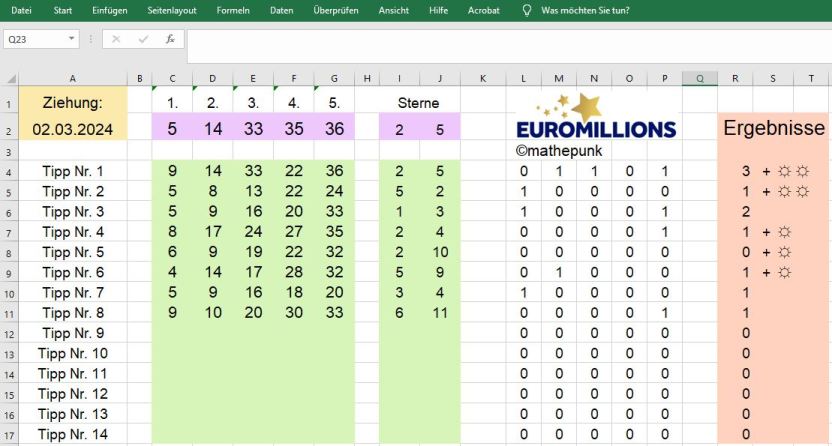This screenshot has height=446, width=832.
Task: Open the Datei menu
Action: (x=21, y=10)
